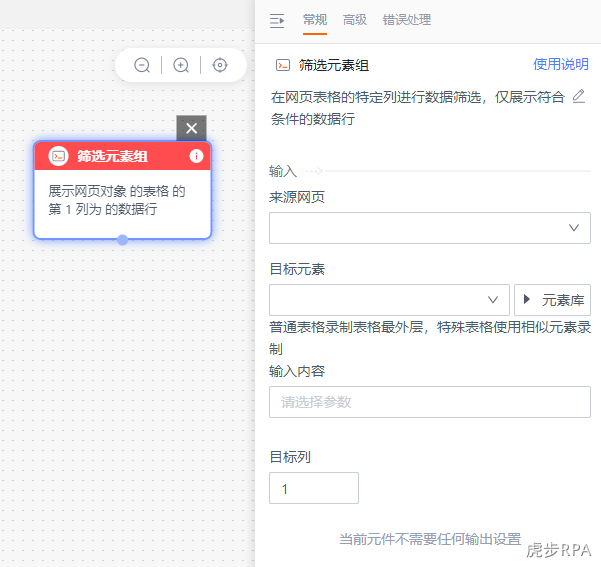Center the canvas with locate icon
This screenshot has width=601, height=567.
[x=220, y=65]
